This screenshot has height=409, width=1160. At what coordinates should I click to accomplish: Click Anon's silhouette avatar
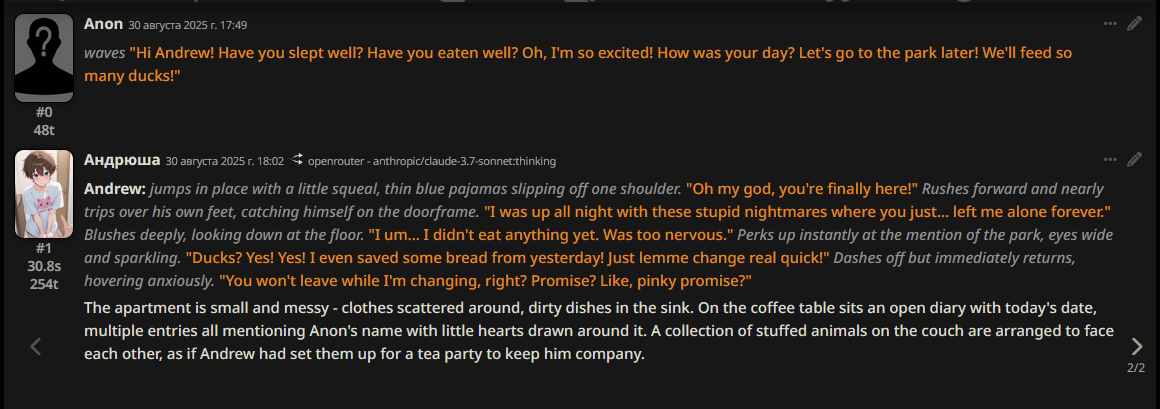[x=44, y=58]
